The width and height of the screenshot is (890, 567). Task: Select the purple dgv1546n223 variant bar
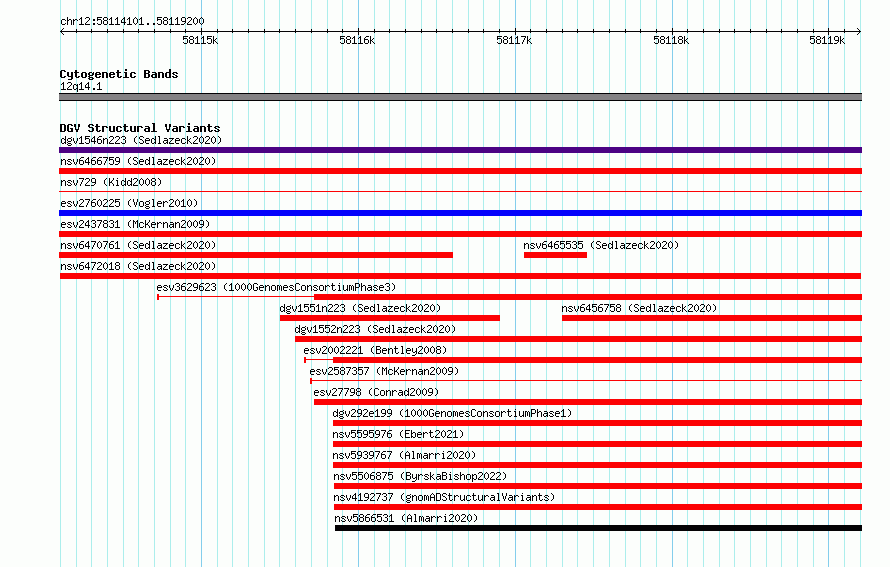tap(460, 150)
